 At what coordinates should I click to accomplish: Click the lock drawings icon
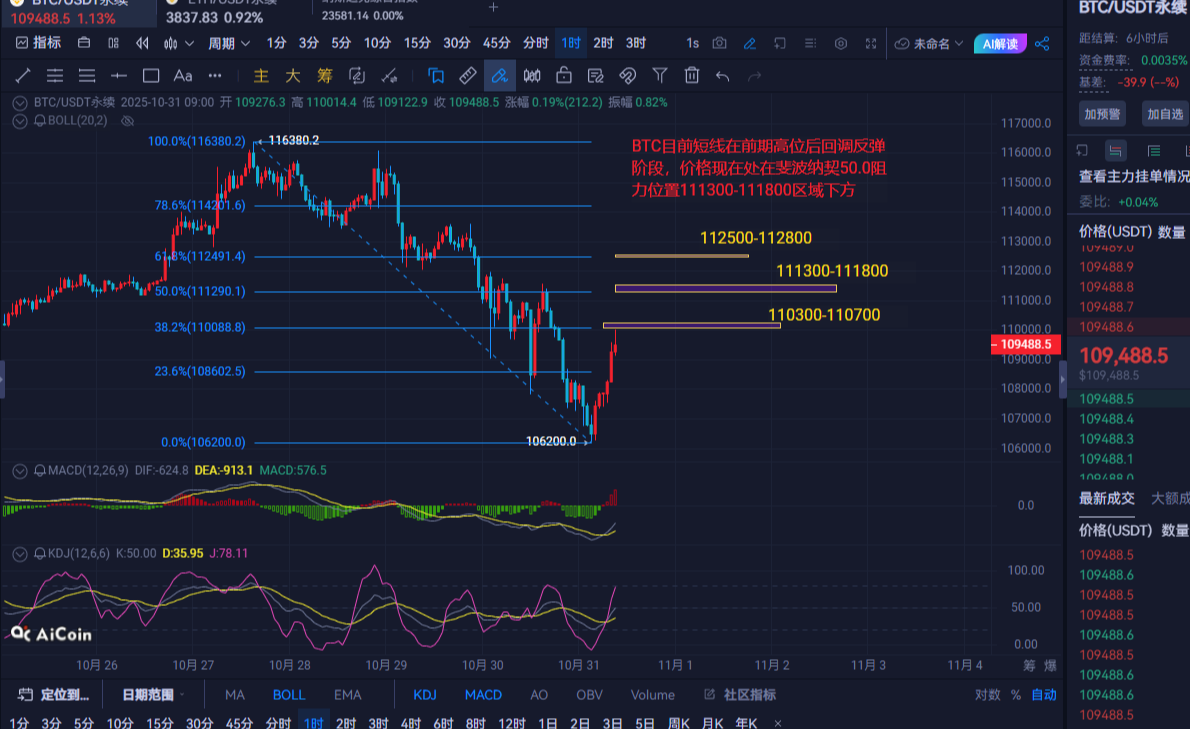pyautogui.click(x=563, y=75)
